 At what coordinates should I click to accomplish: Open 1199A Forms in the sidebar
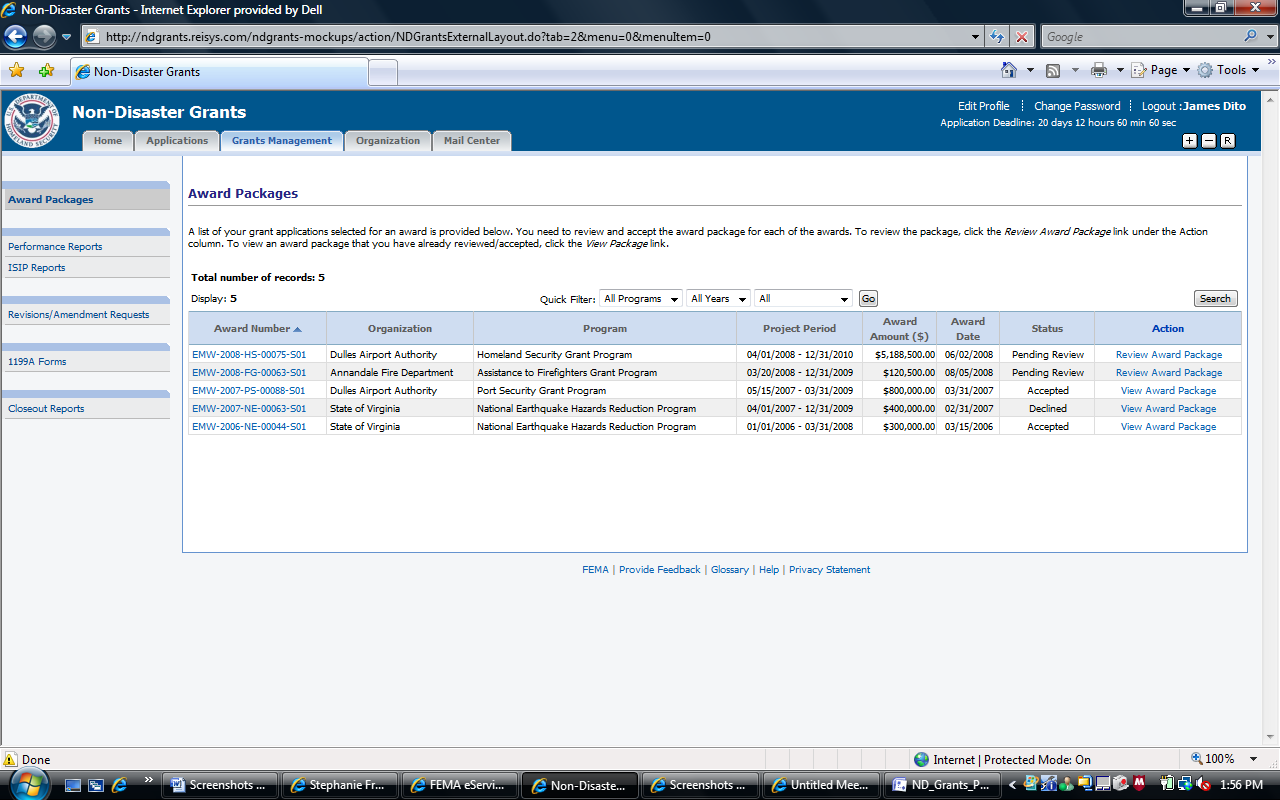point(37,361)
